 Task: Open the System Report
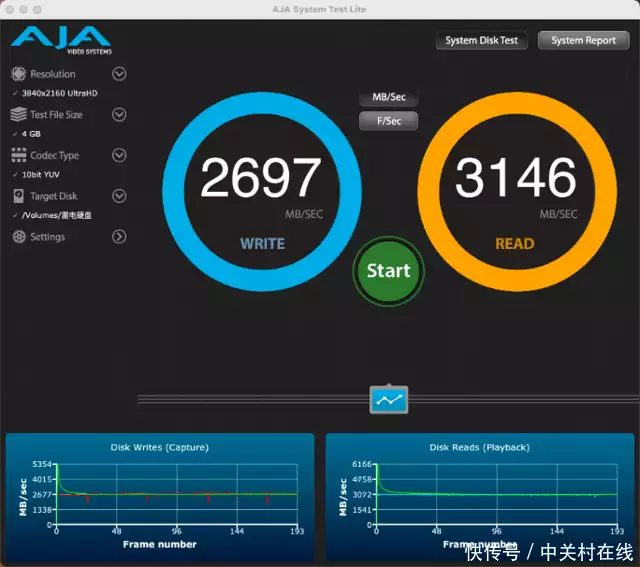[x=584, y=40]
